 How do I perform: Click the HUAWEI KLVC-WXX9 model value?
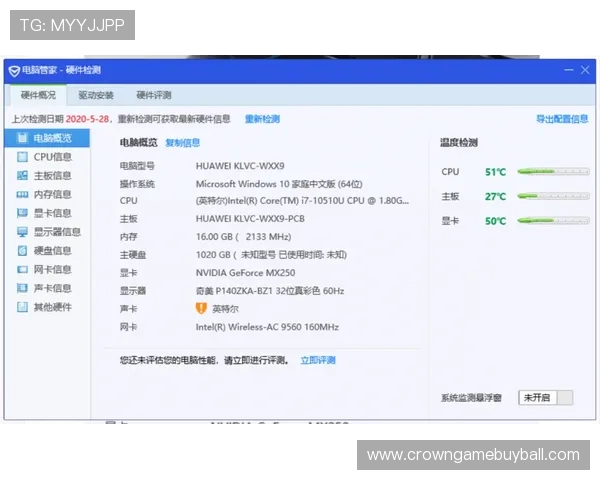pyautogui.click(x=240, y=166)
